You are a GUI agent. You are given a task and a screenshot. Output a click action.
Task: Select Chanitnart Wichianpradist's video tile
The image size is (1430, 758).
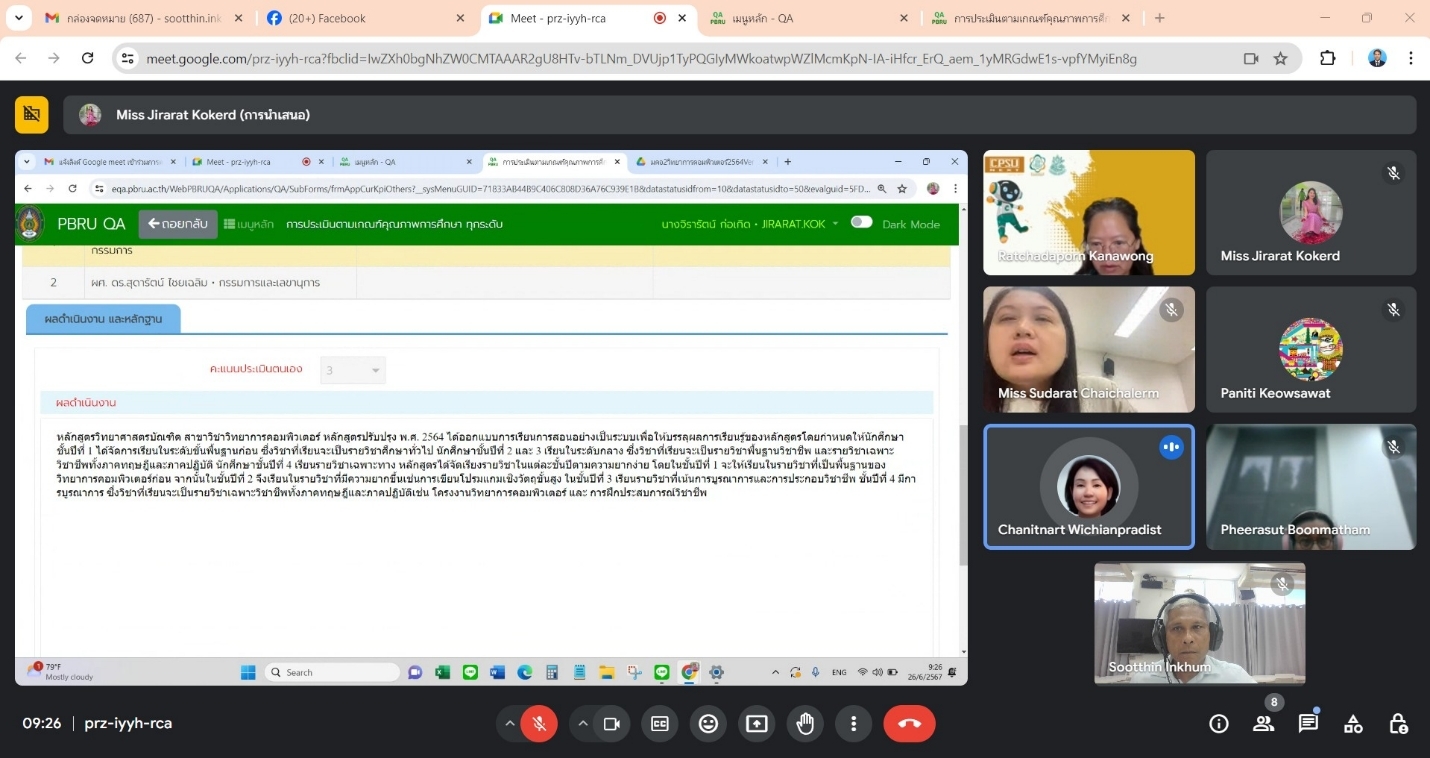(1088, 487)
